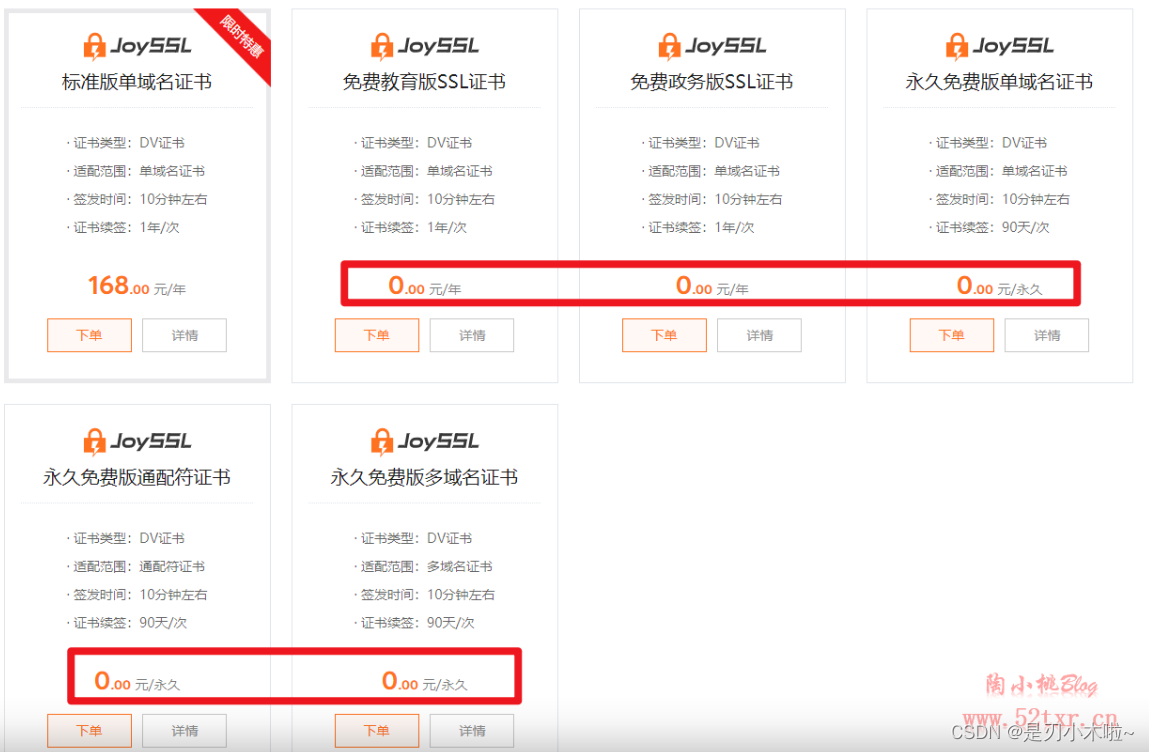Viewport: 1149px width, 752px height.
Task: Select title 免费教育版SSL证书
Action: coord(424,81)
